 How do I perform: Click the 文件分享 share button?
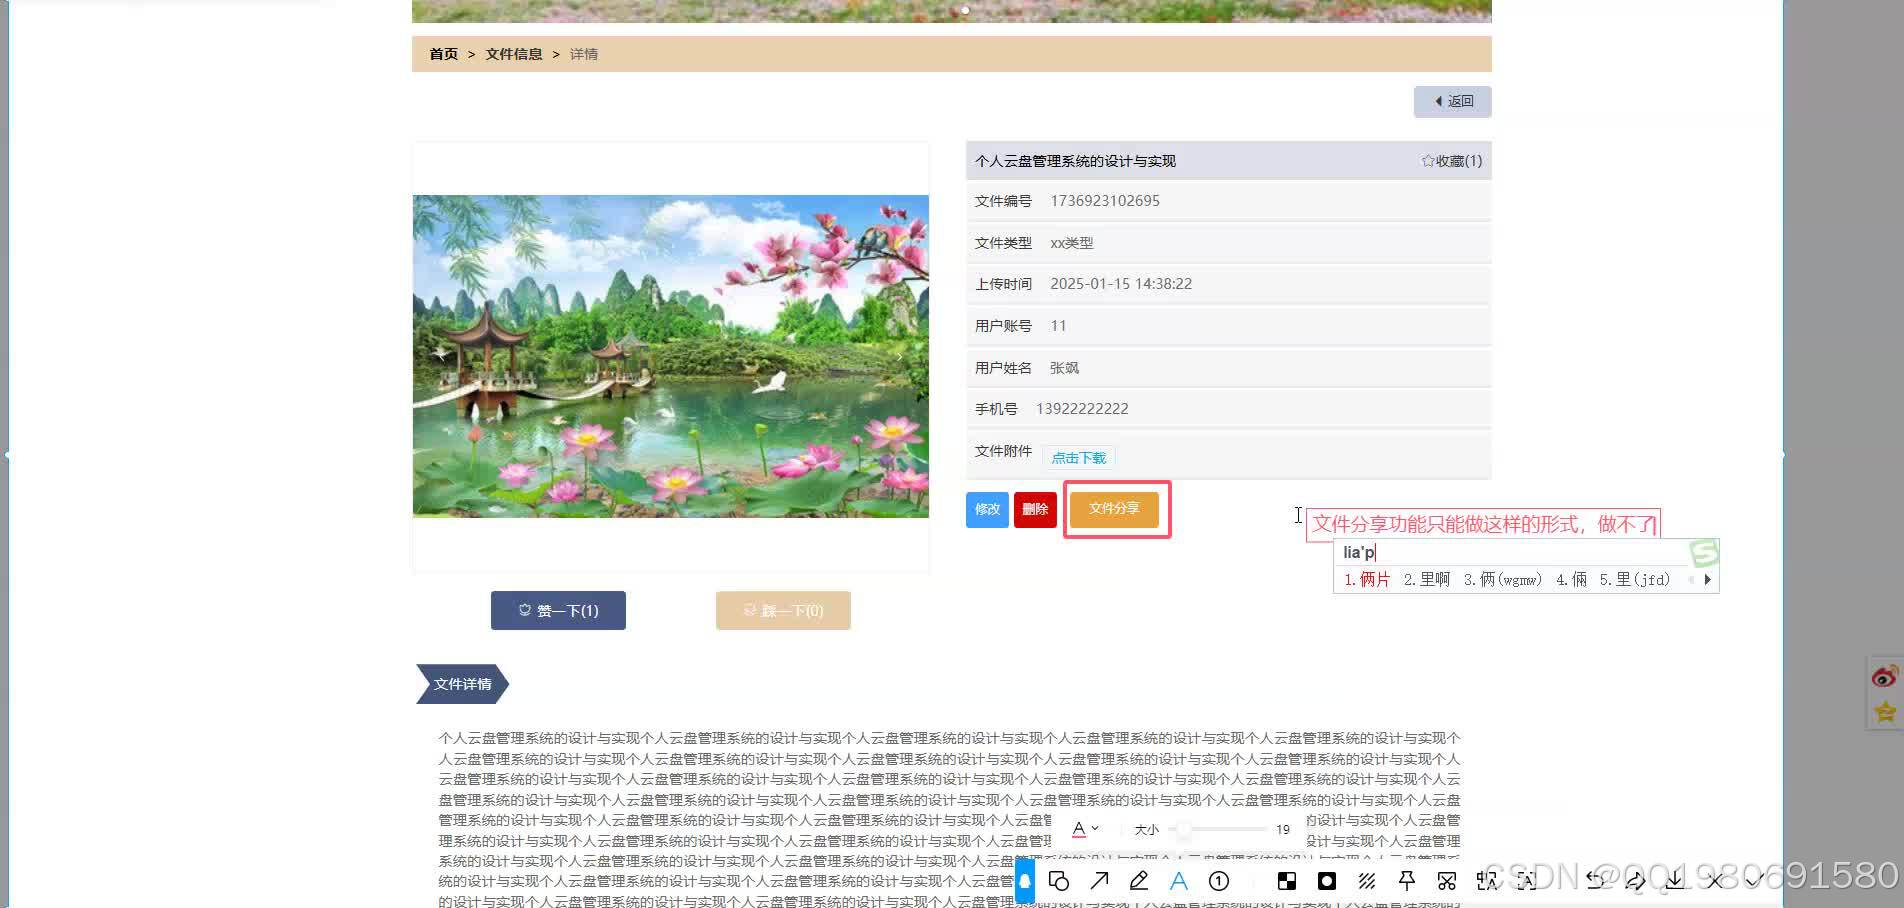point(1114,508)
